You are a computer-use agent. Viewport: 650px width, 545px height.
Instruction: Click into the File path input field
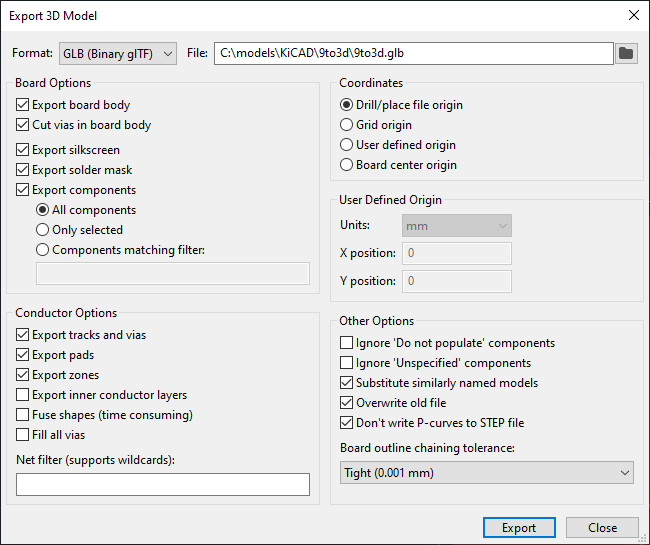[x=412, y=53]
